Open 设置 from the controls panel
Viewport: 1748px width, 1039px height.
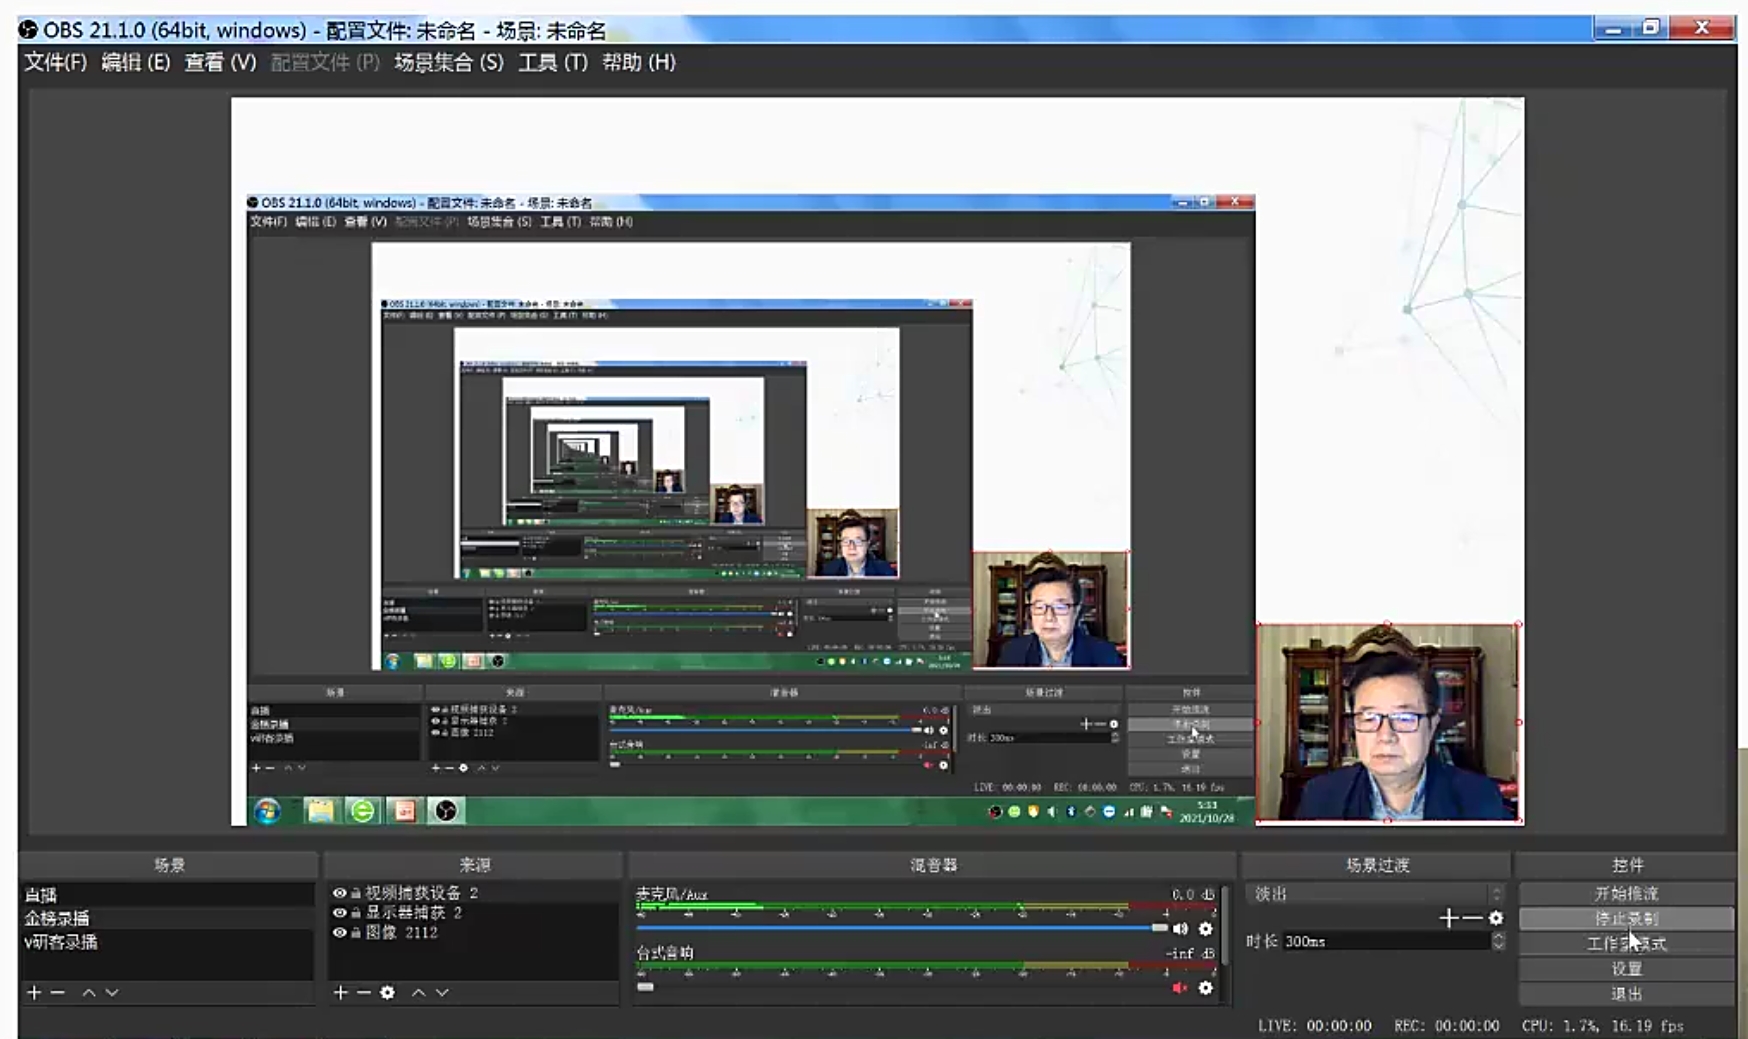click(x=1626, y=968)
